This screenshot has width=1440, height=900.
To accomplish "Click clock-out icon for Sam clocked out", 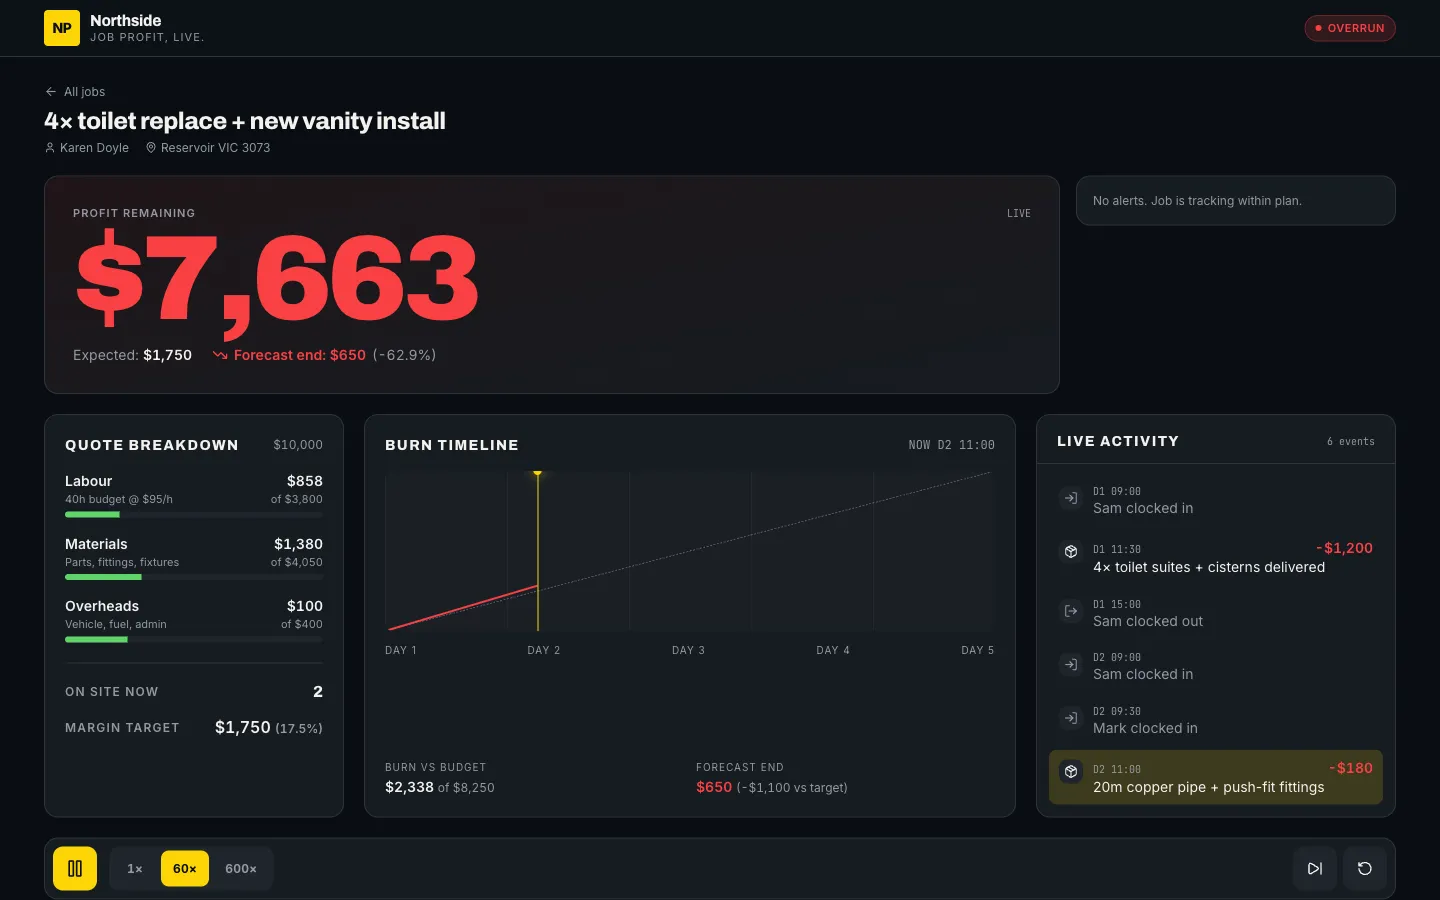I will 1071,611.
